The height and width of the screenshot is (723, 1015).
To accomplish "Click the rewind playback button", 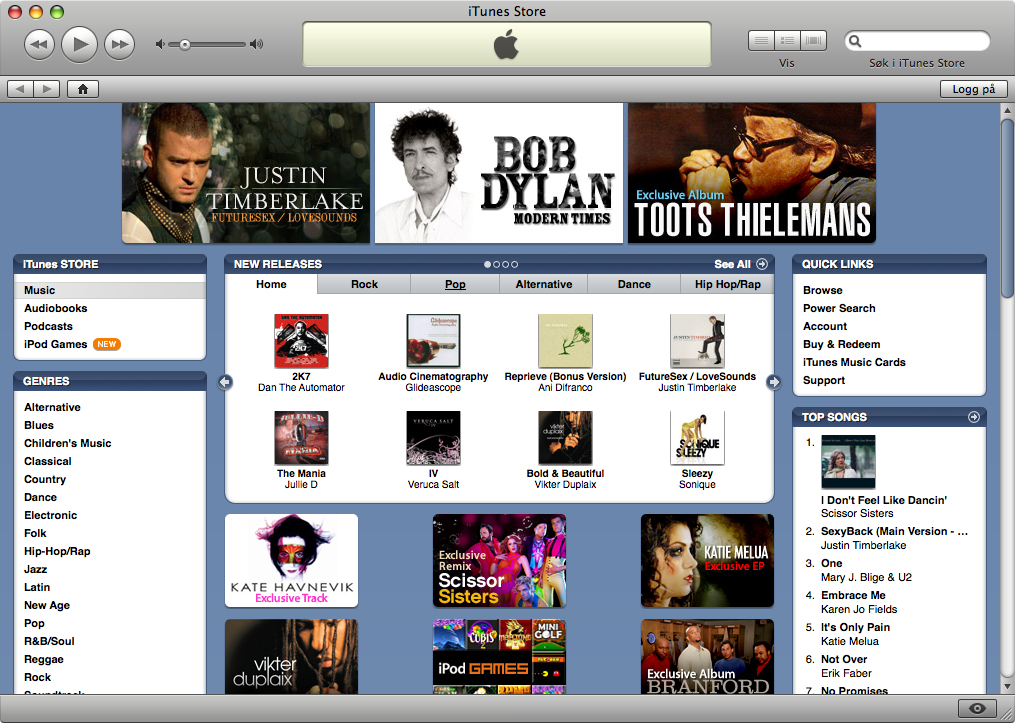I will click(x=39, y=45).
